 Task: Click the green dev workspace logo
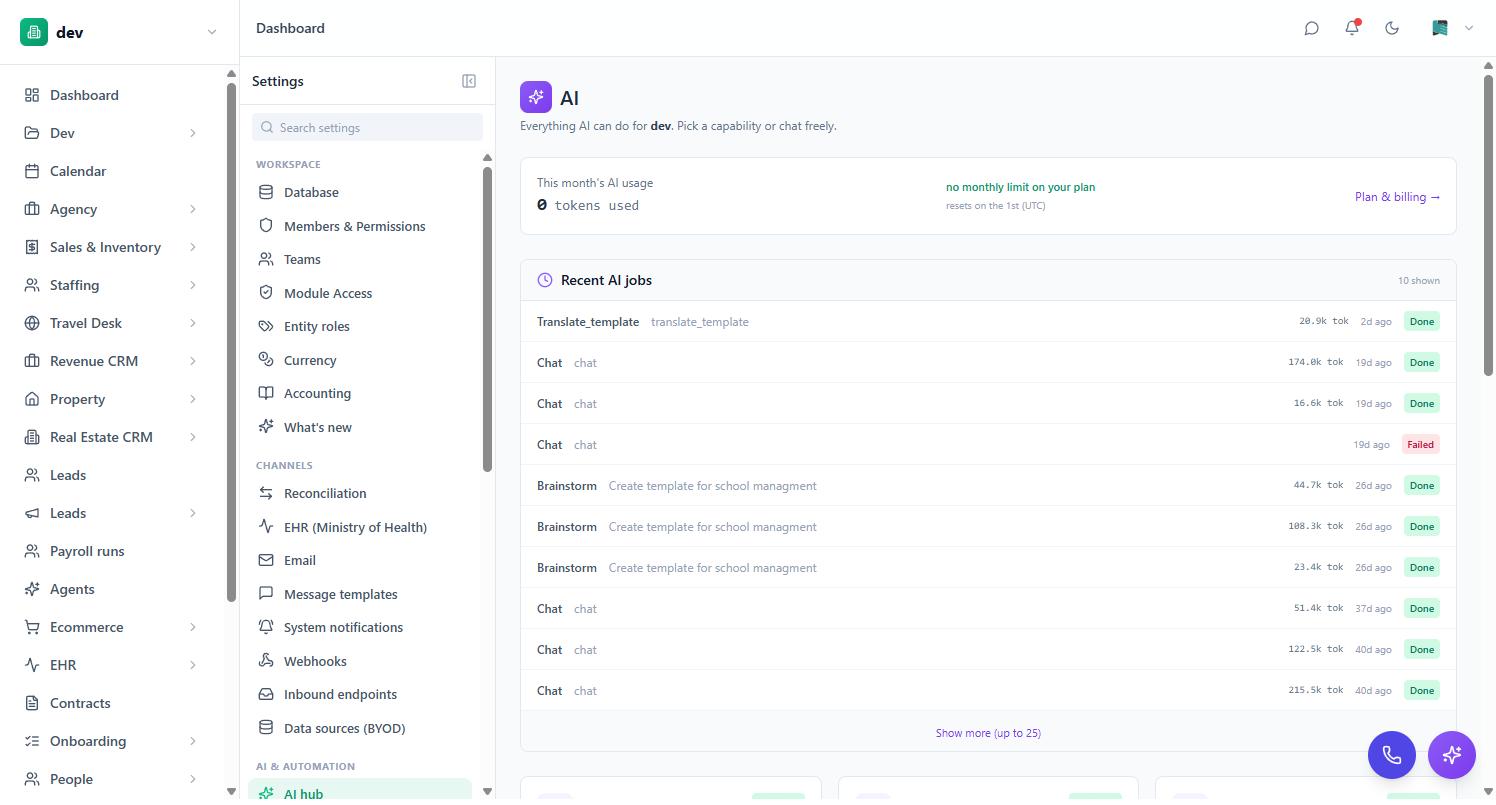point(34,32)
